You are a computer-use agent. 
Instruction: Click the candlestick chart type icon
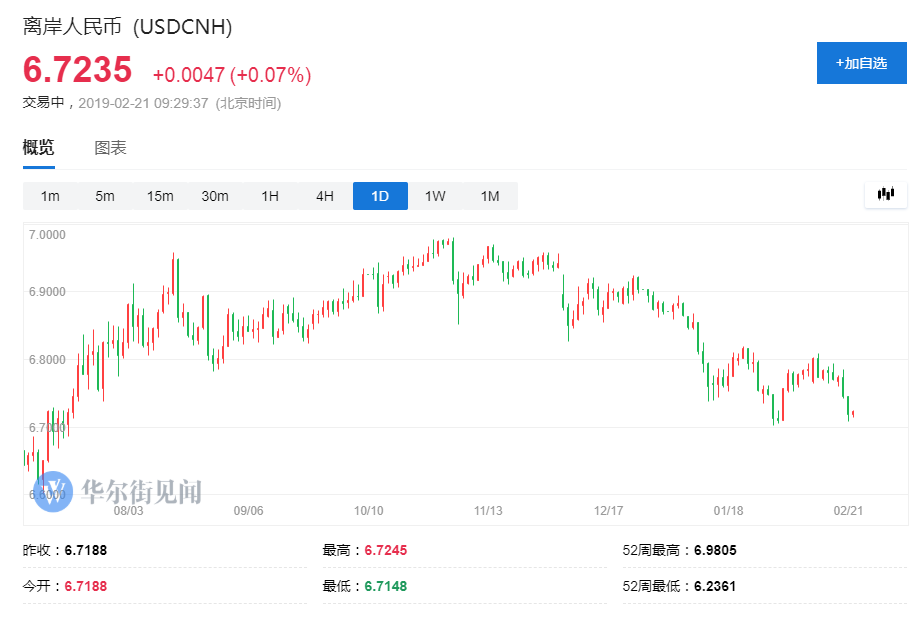(885, 195)
